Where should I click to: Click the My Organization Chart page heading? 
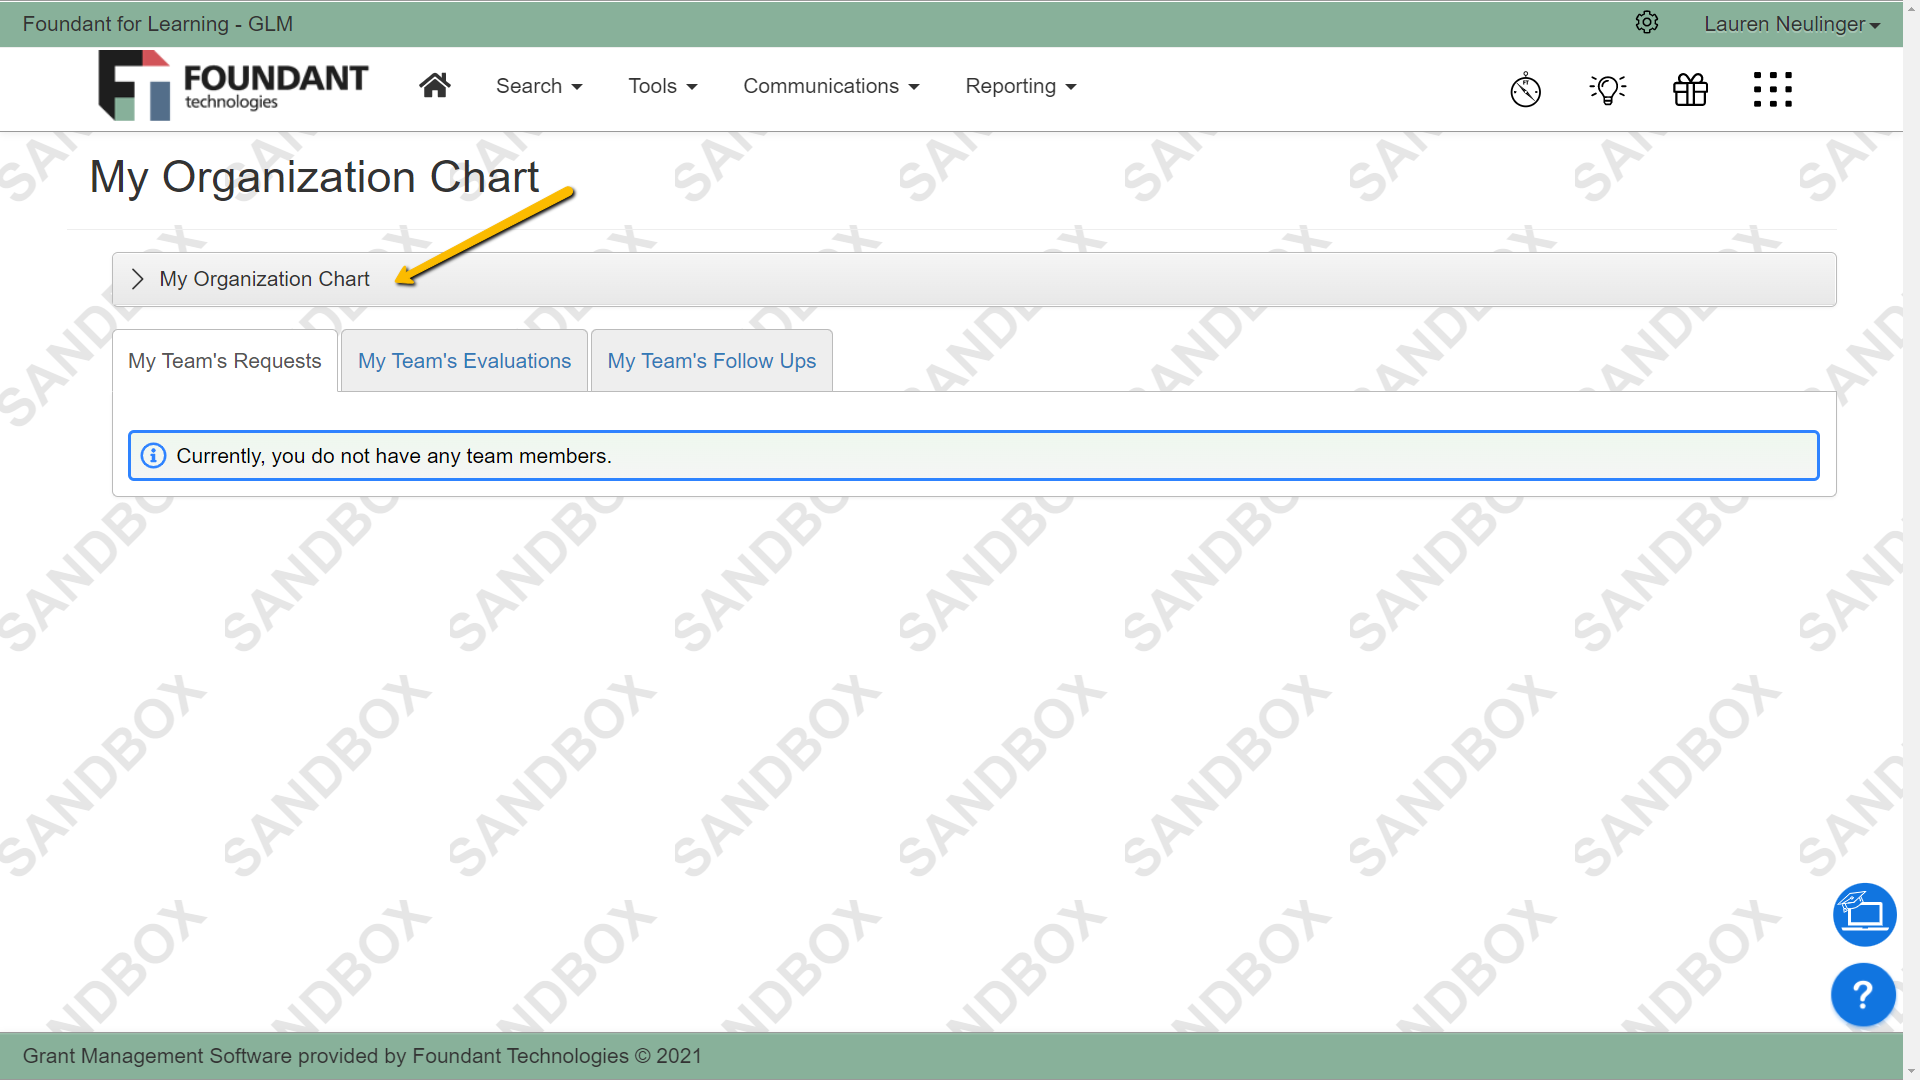point(314,177)
